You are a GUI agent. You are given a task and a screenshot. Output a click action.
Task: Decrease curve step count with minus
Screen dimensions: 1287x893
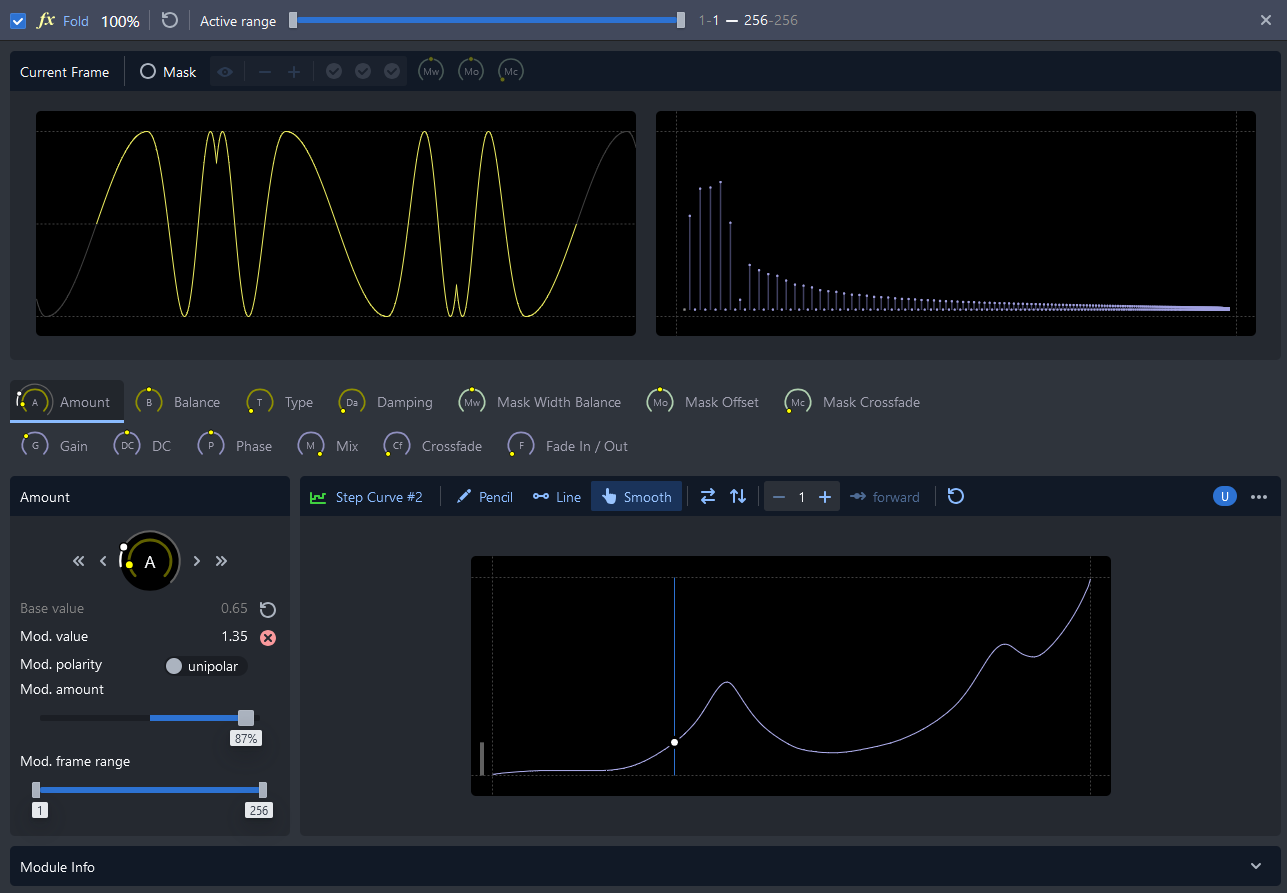[x=779, y=497]
